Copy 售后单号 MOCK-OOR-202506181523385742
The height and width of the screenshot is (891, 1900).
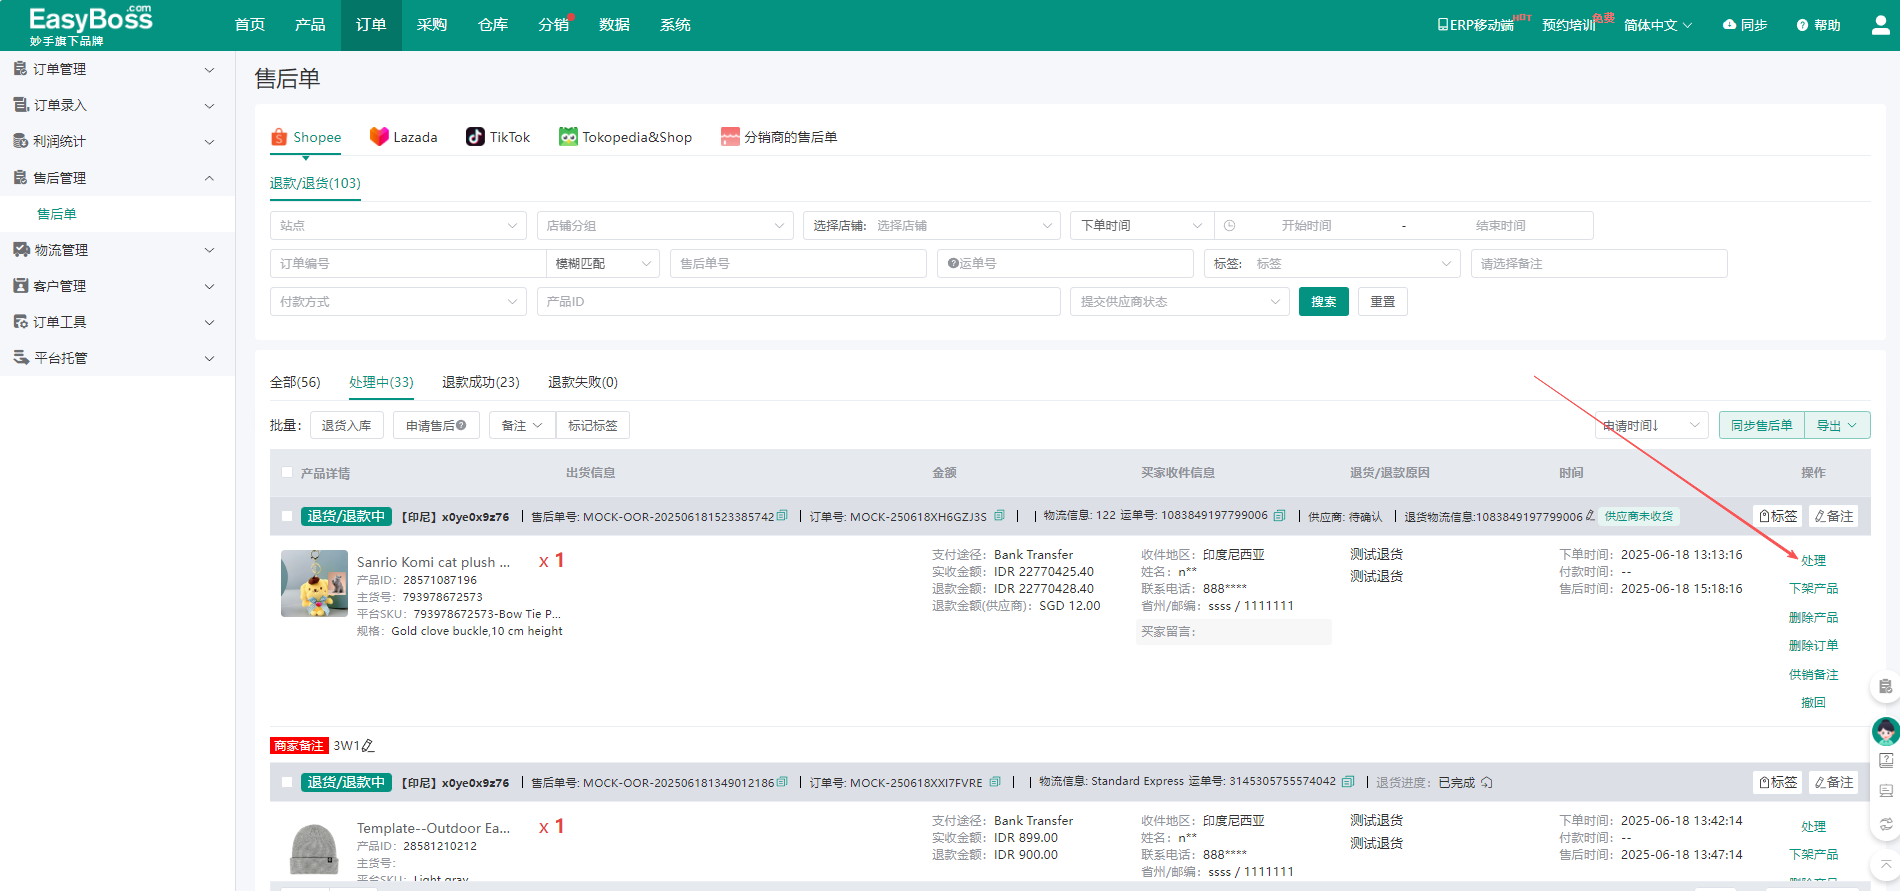[x=782, y=516]
